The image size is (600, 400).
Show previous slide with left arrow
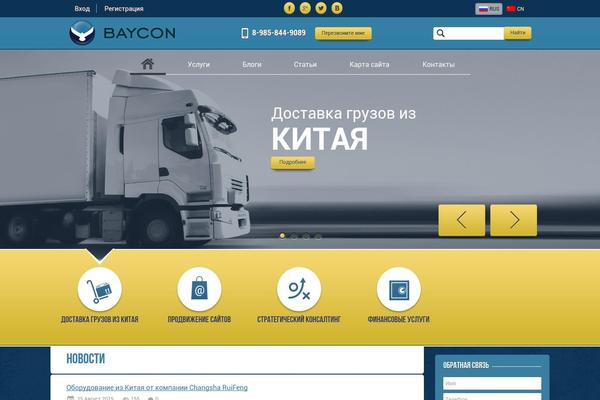click(461, 220)
